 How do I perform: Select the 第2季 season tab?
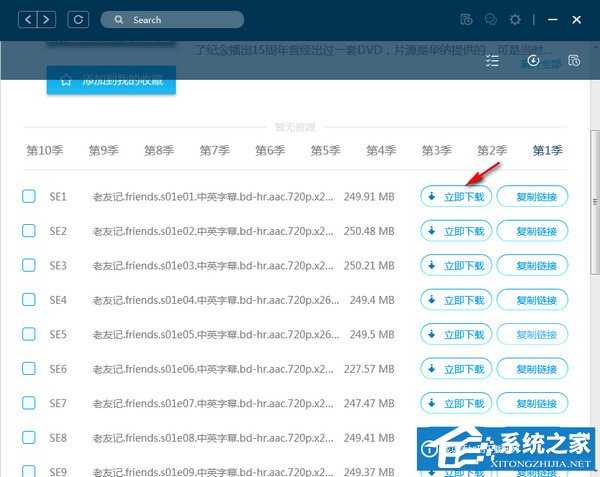(x=492, y=151)
